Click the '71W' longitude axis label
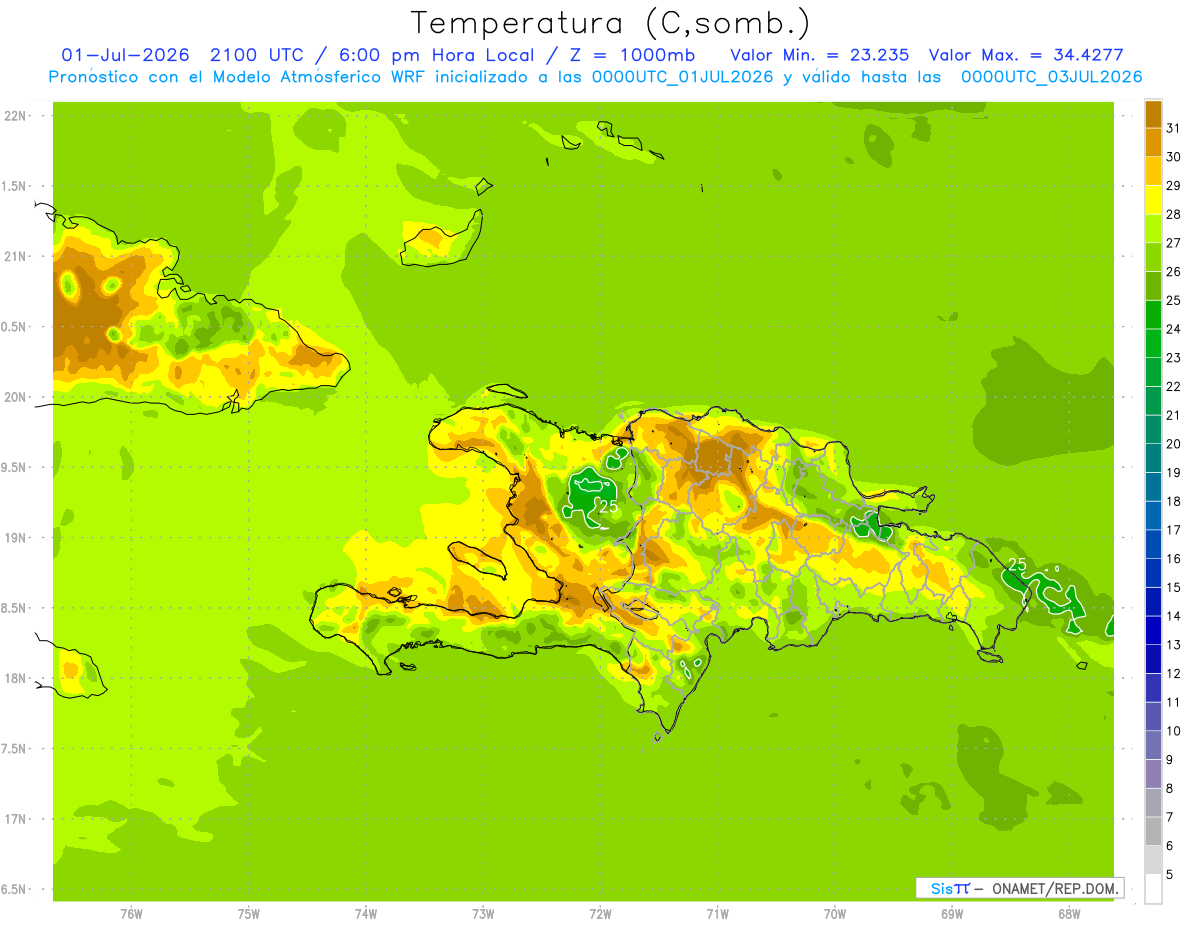Viewport: 1200px width, 927px height. click(717, 913)
